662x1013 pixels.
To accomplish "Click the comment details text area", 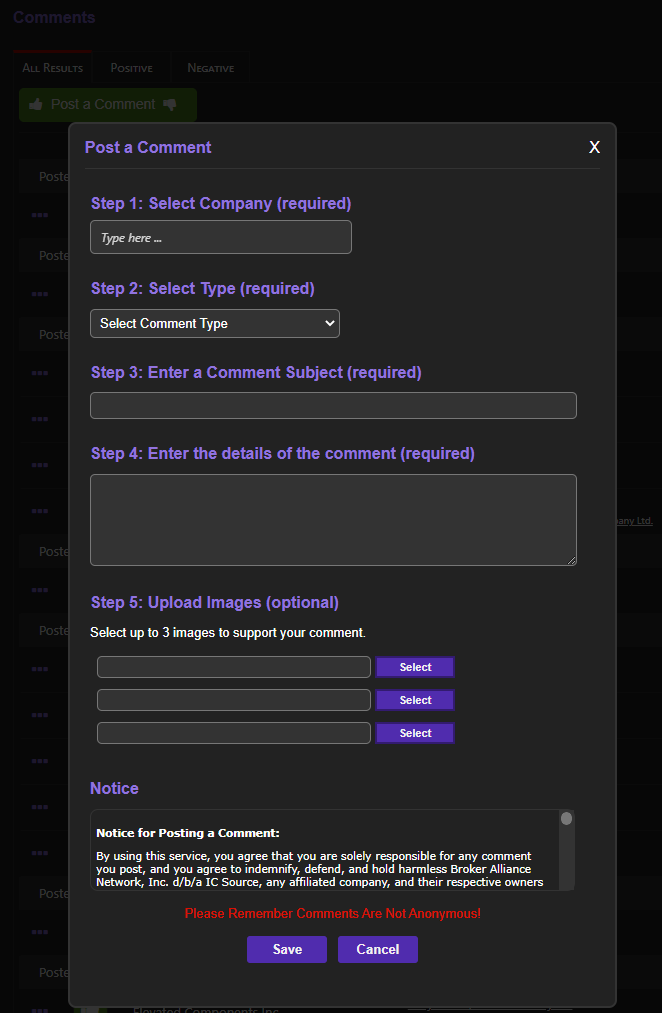I will click(x=333, y=520).
